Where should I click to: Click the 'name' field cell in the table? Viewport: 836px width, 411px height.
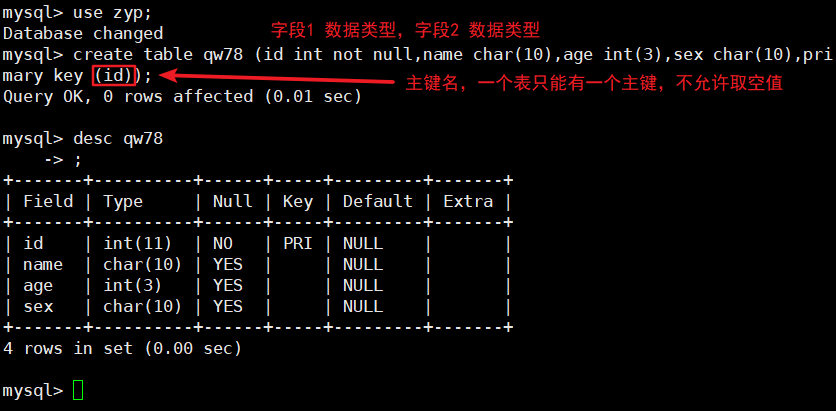click(x=43, y=264)
